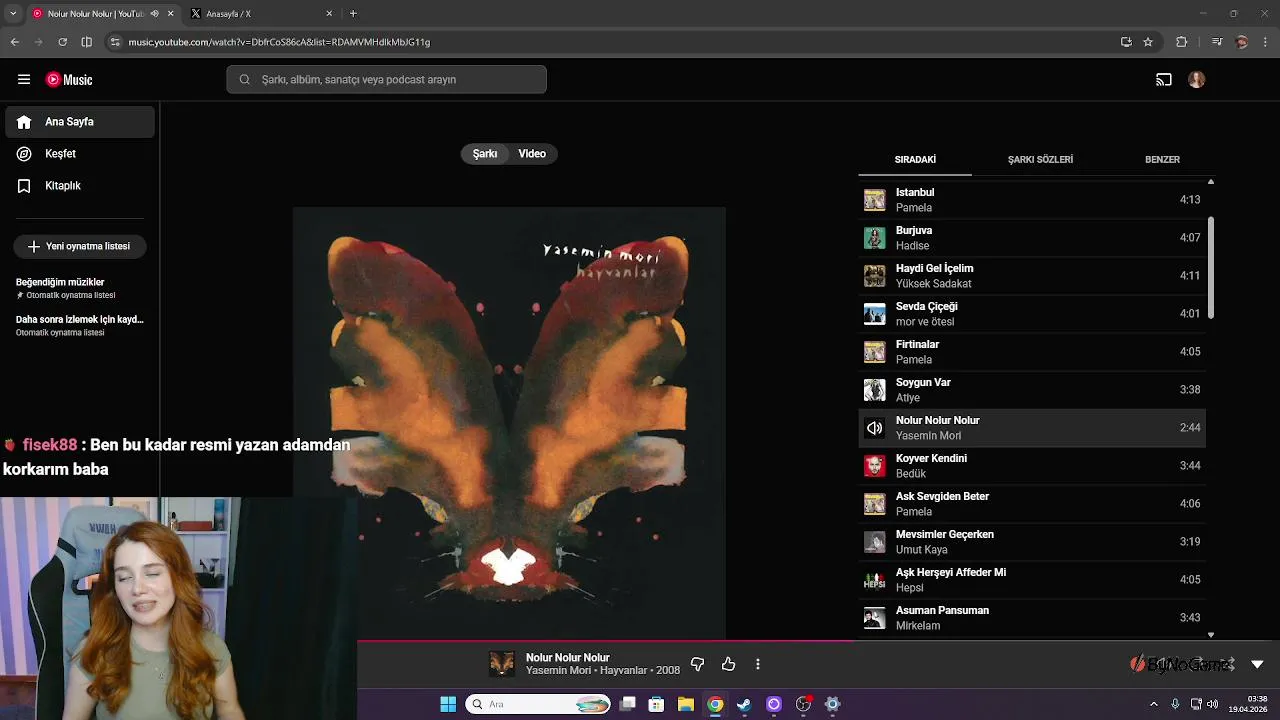View site information icon in address bar

pyautogui.click(x=115, y=42)
